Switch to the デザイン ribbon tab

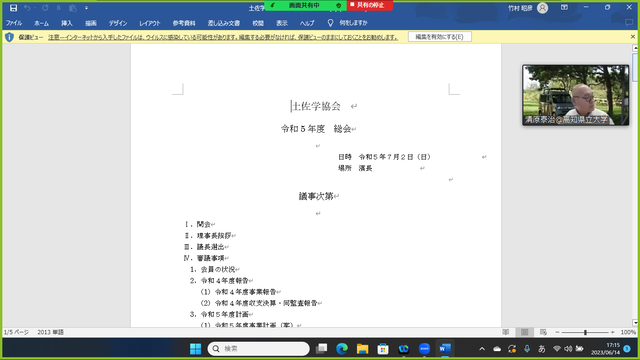point(118,23)
